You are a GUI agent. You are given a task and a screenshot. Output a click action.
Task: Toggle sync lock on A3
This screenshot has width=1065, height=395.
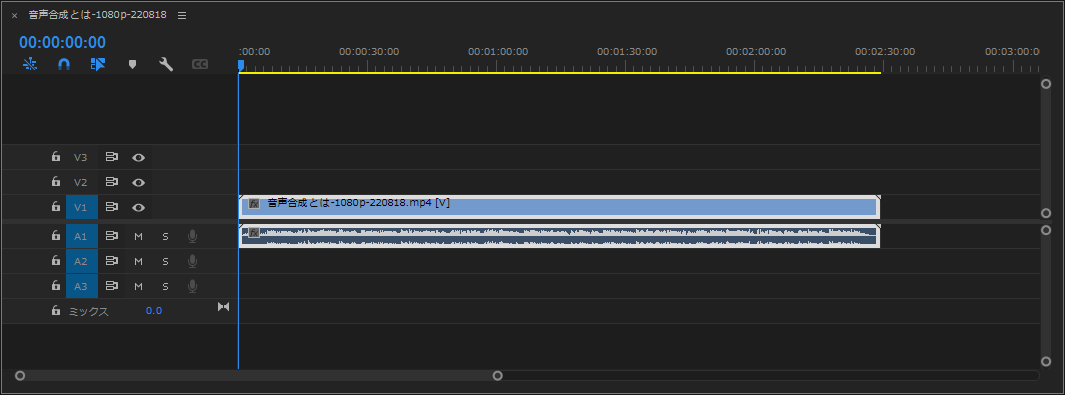pos(111,286)
